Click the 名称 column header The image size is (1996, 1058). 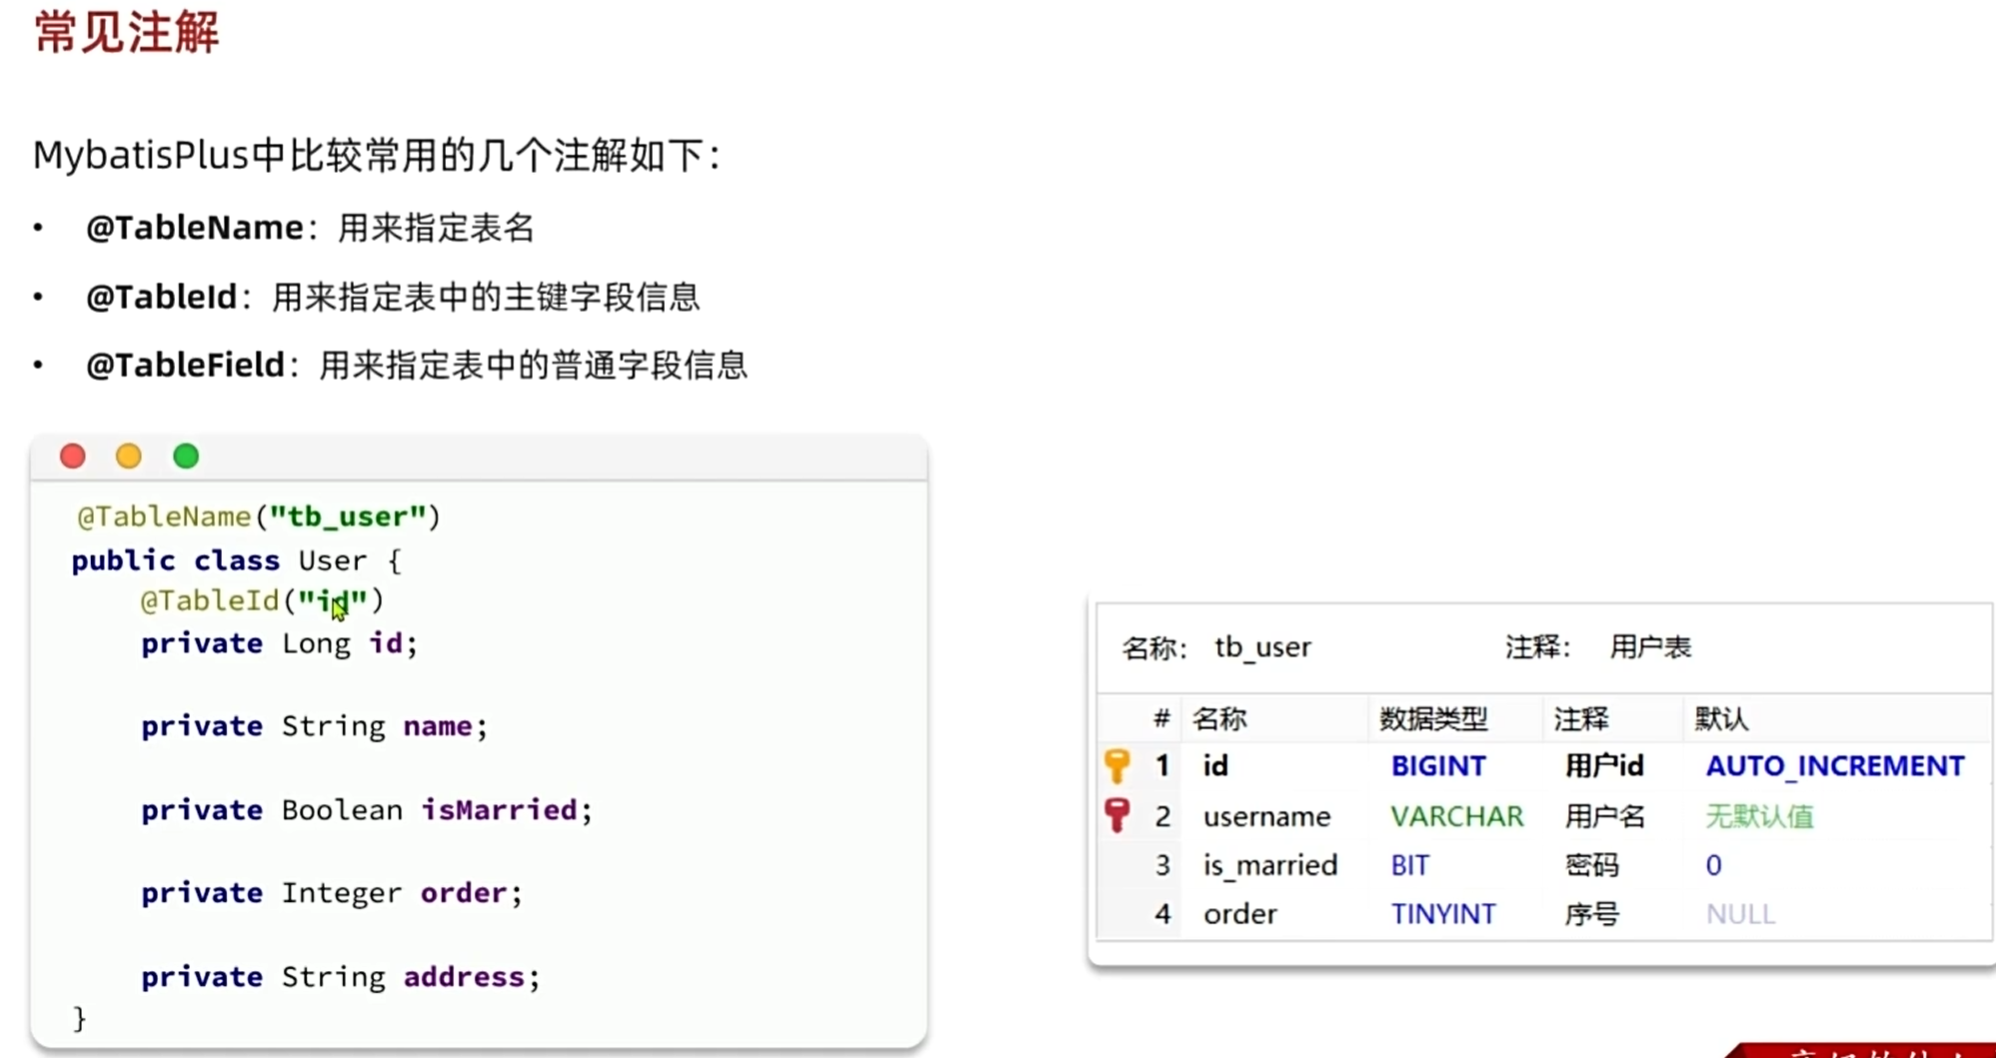point(1220,719)
